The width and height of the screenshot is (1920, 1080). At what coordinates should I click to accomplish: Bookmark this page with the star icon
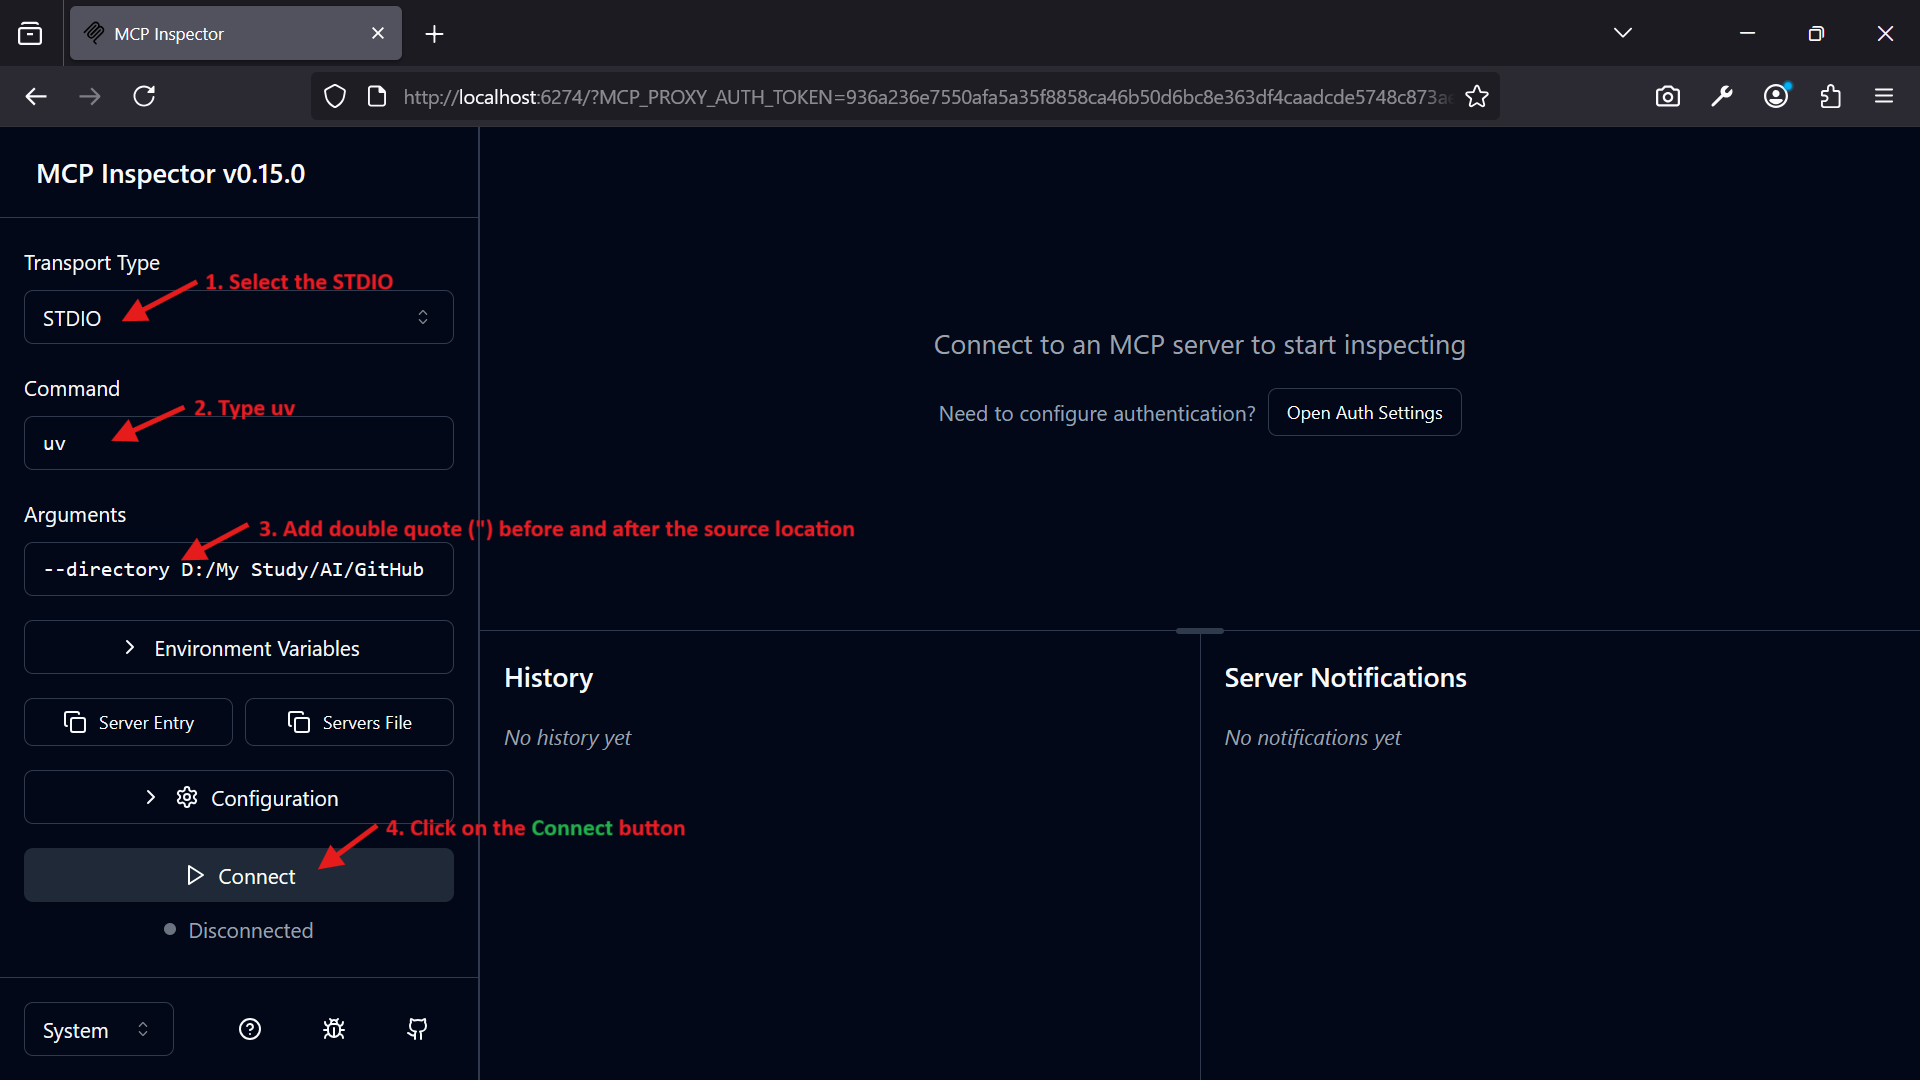pyautogui.click(x=1477, y=96)
